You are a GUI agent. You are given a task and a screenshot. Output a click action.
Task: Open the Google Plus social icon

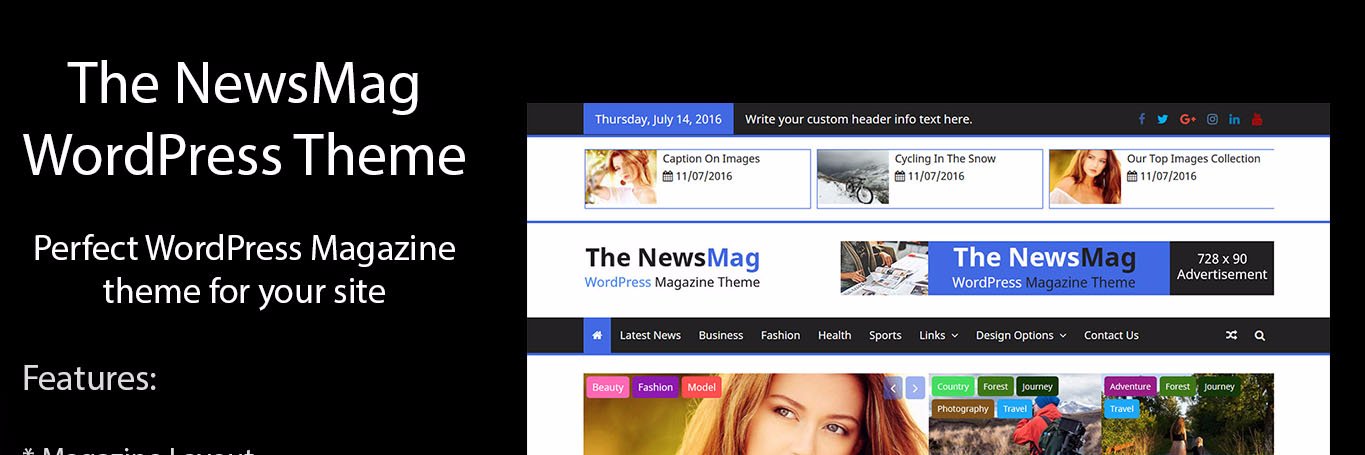(1188, 119)
